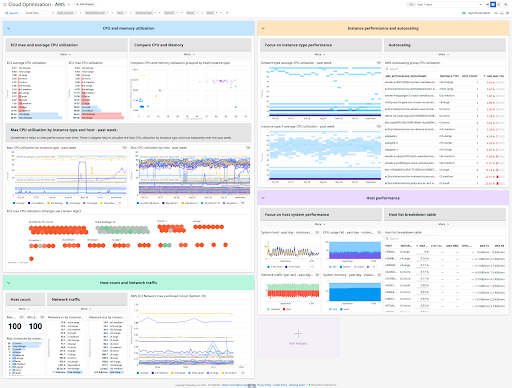
Task: Click the time step back icon
Action: click(x=488, y=4)
